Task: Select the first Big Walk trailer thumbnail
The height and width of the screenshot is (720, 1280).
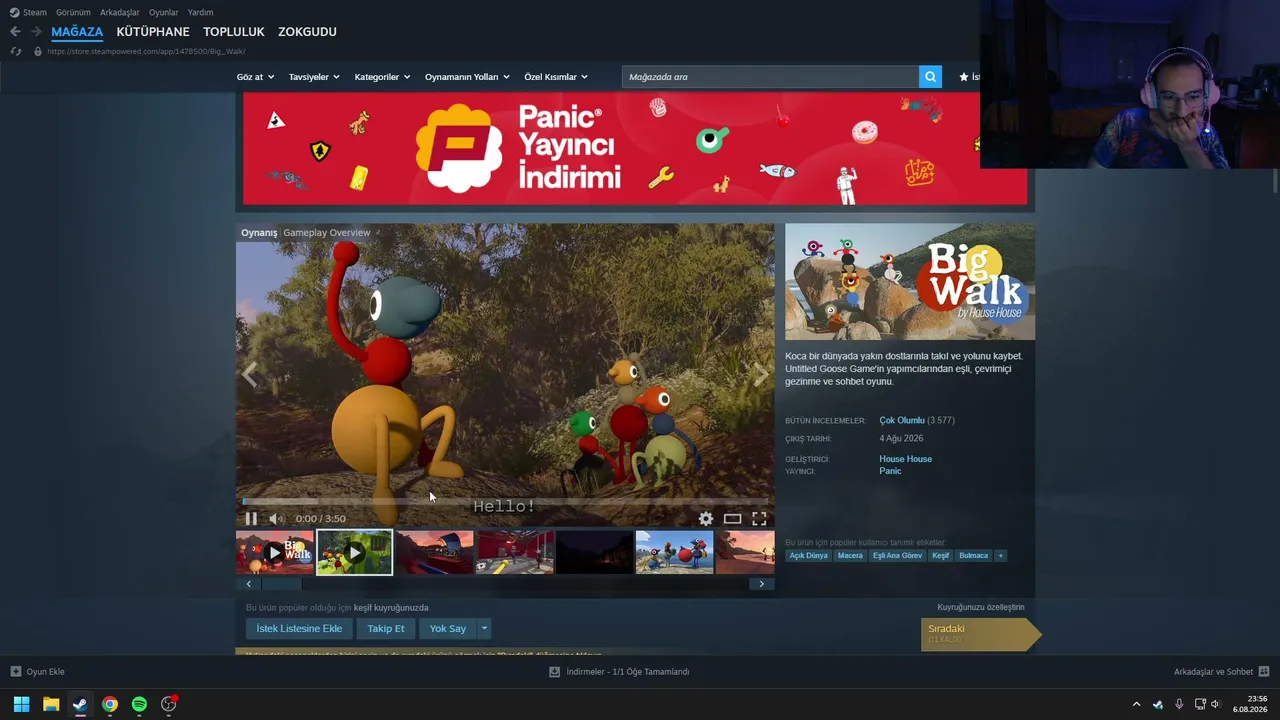Action: tap(275, 552)
